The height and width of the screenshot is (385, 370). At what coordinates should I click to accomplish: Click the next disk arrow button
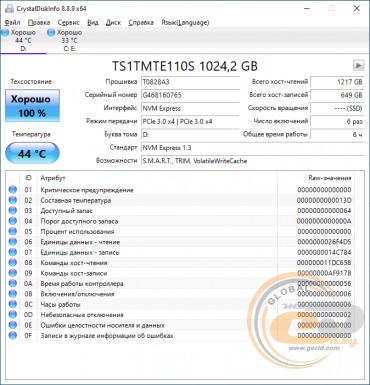(358, 65)
